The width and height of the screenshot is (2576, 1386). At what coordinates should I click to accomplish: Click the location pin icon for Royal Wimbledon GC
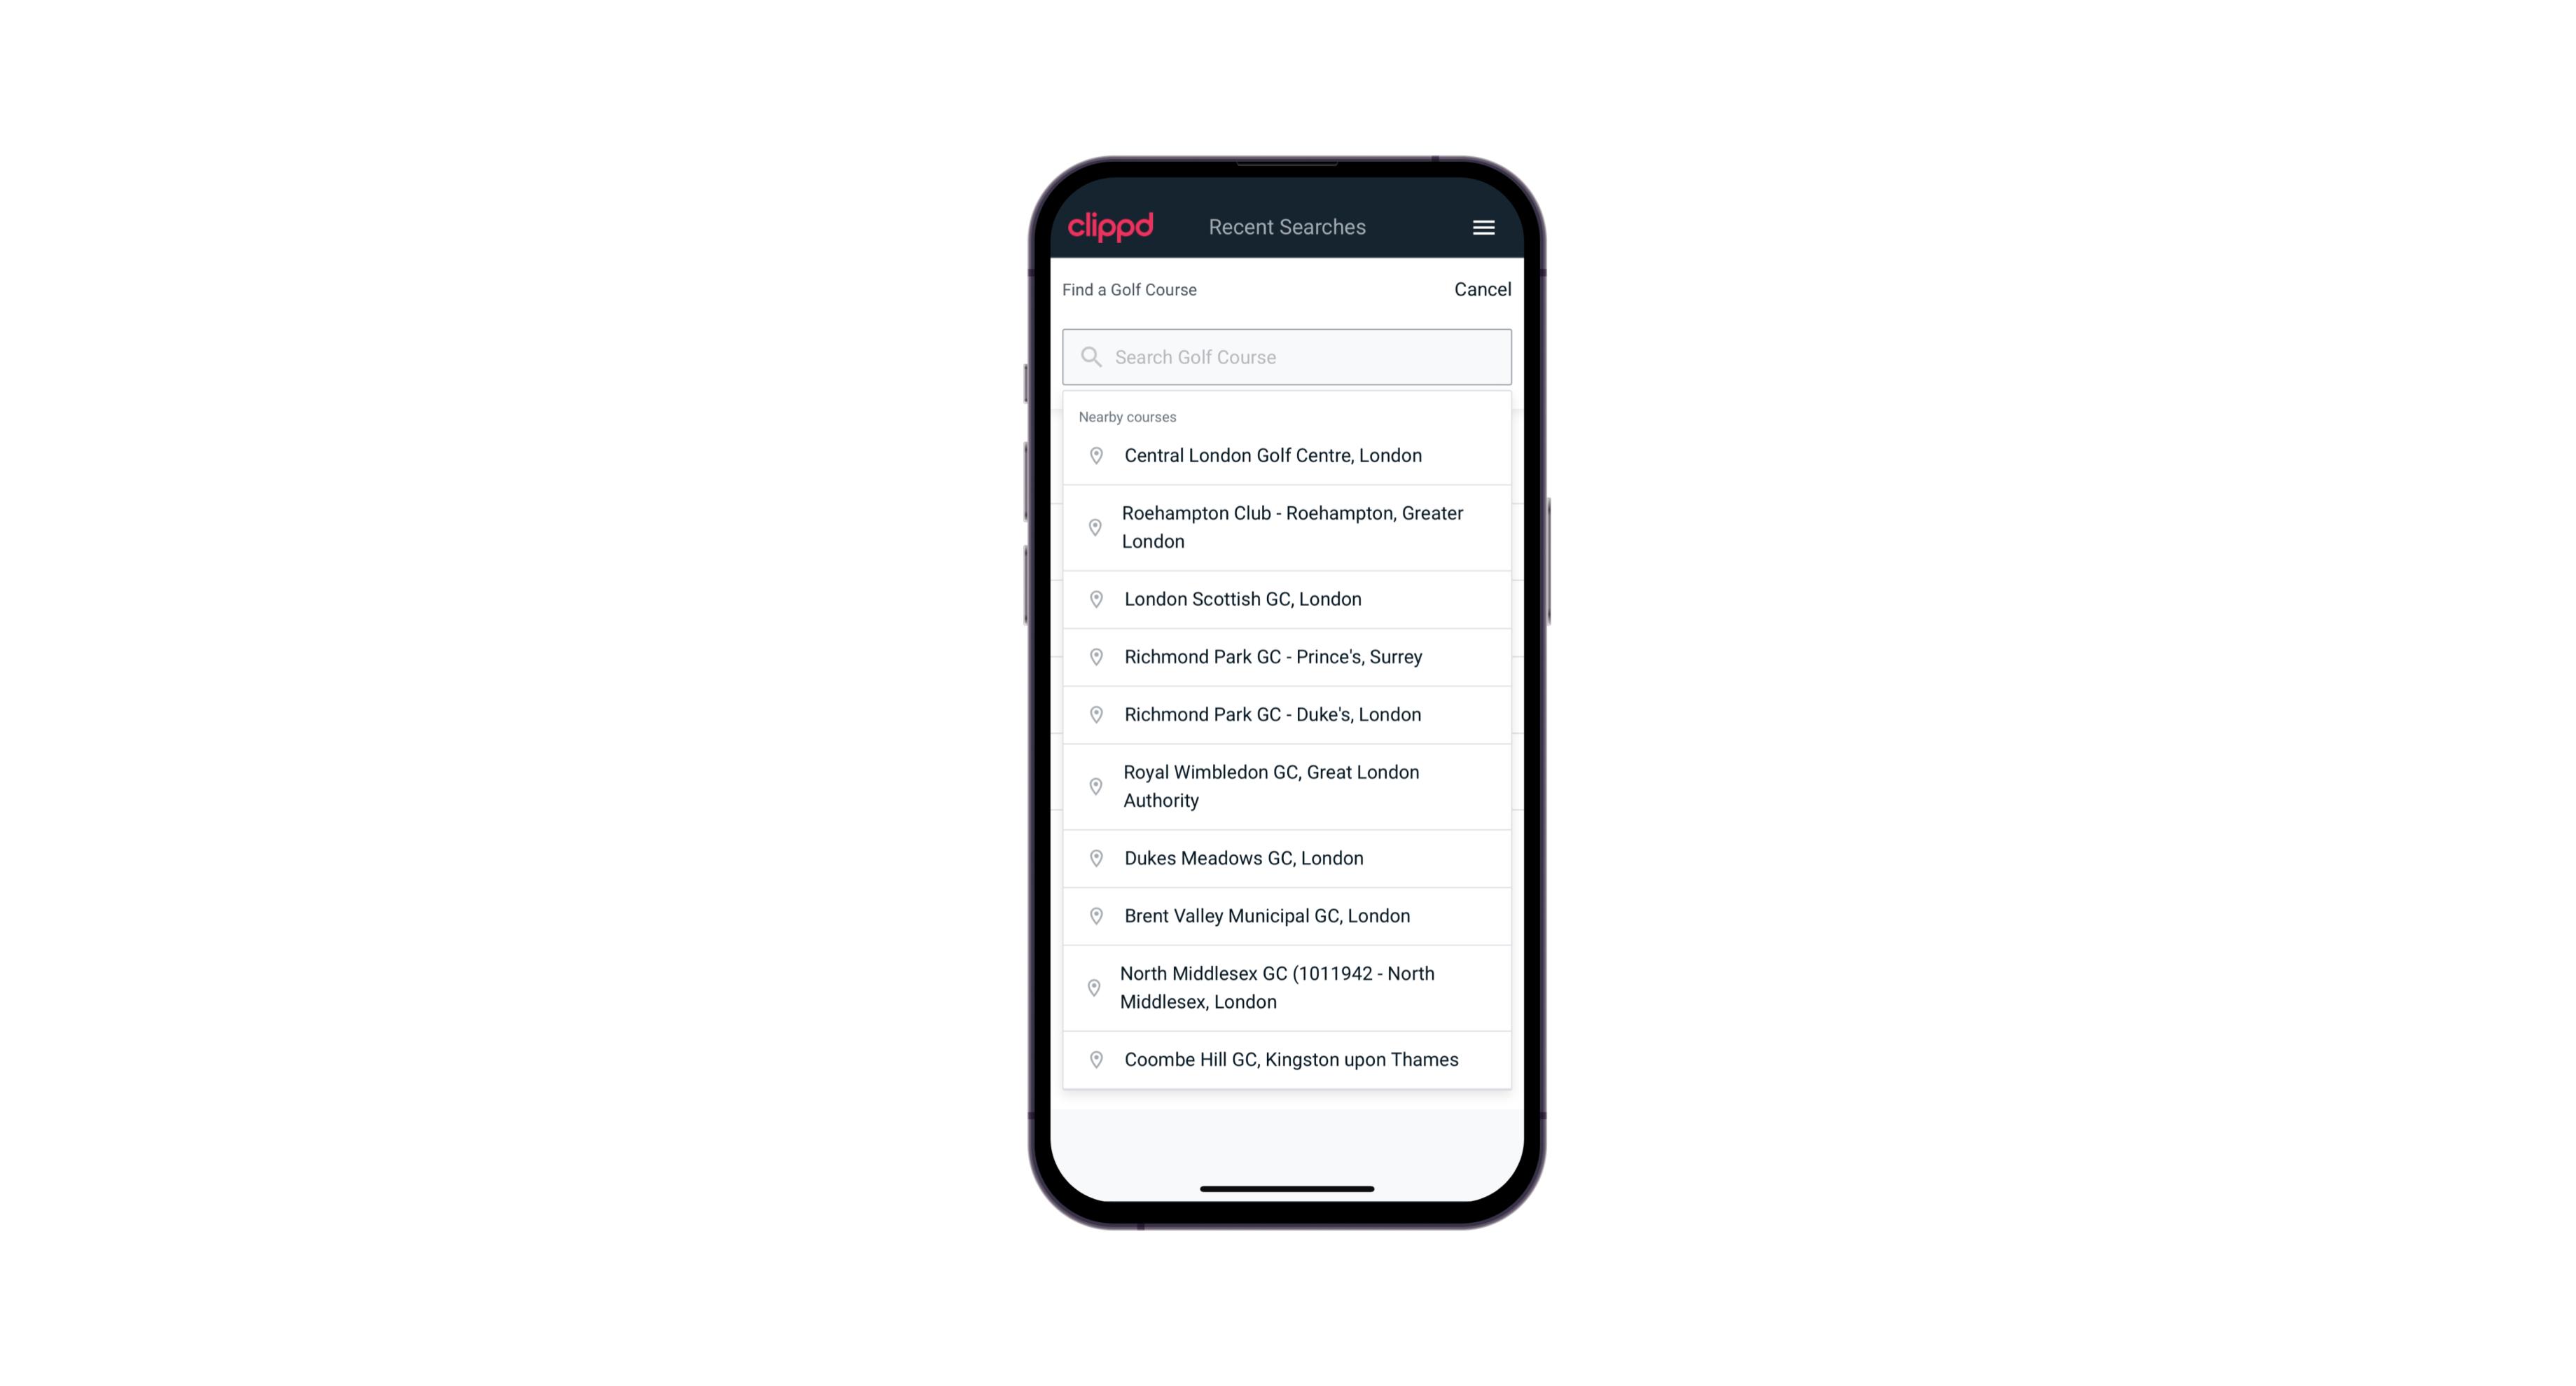pos(1093,785)
